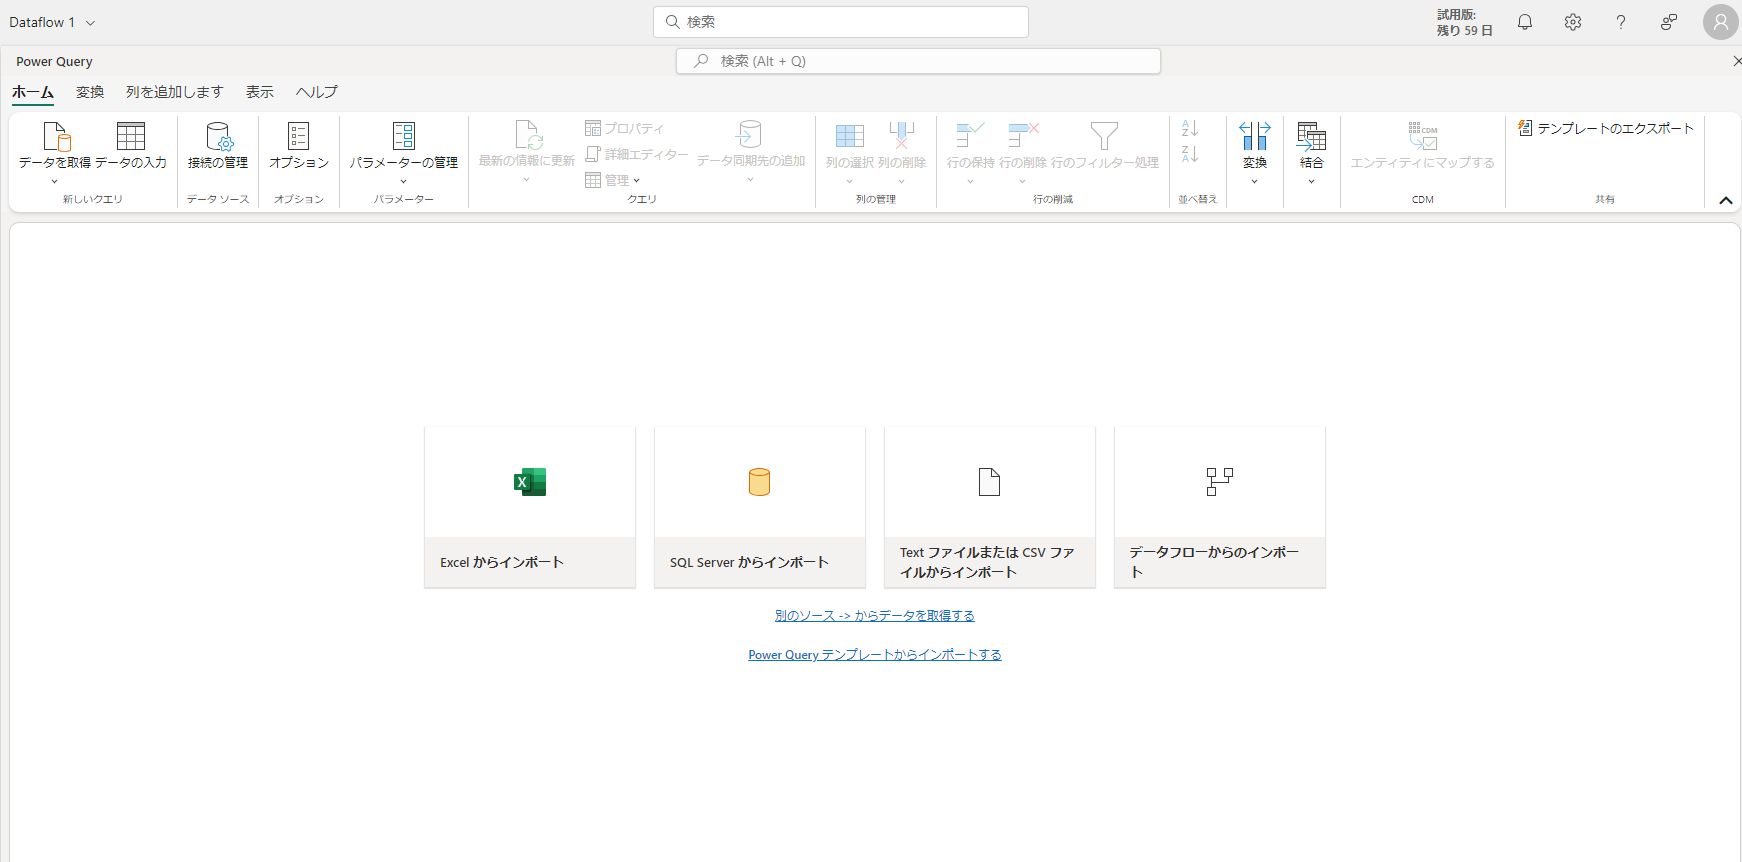Screen dimensions: 1742x862
Task: Expand the 変換 dropdown chevron
Action: 1255,182
